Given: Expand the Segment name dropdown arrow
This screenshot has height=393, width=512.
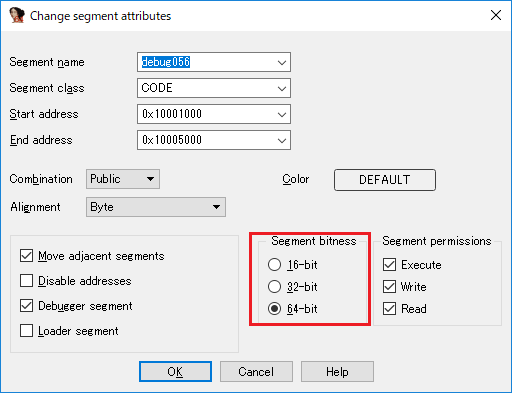Looking at the screenshot, I should [282, 62].
